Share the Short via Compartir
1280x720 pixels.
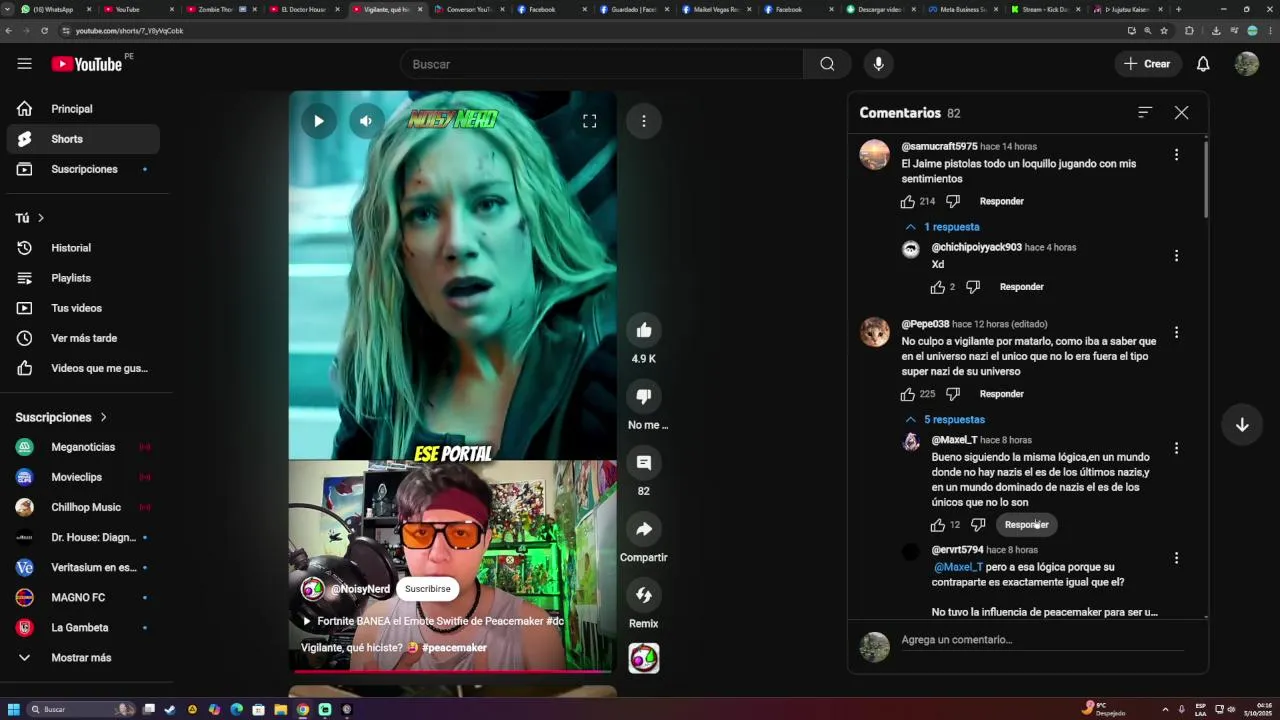click(x=643, y=529)
